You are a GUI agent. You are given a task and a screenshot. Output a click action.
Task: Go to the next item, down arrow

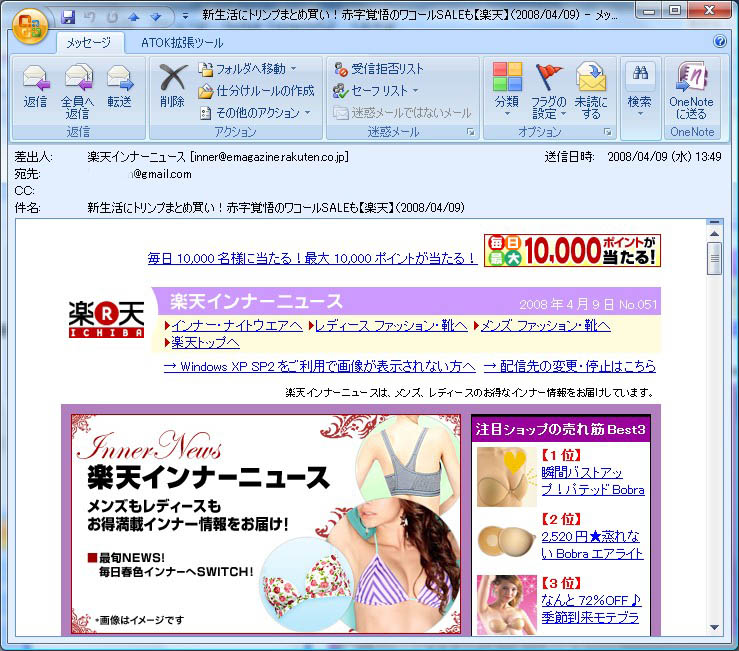point(156,17)
